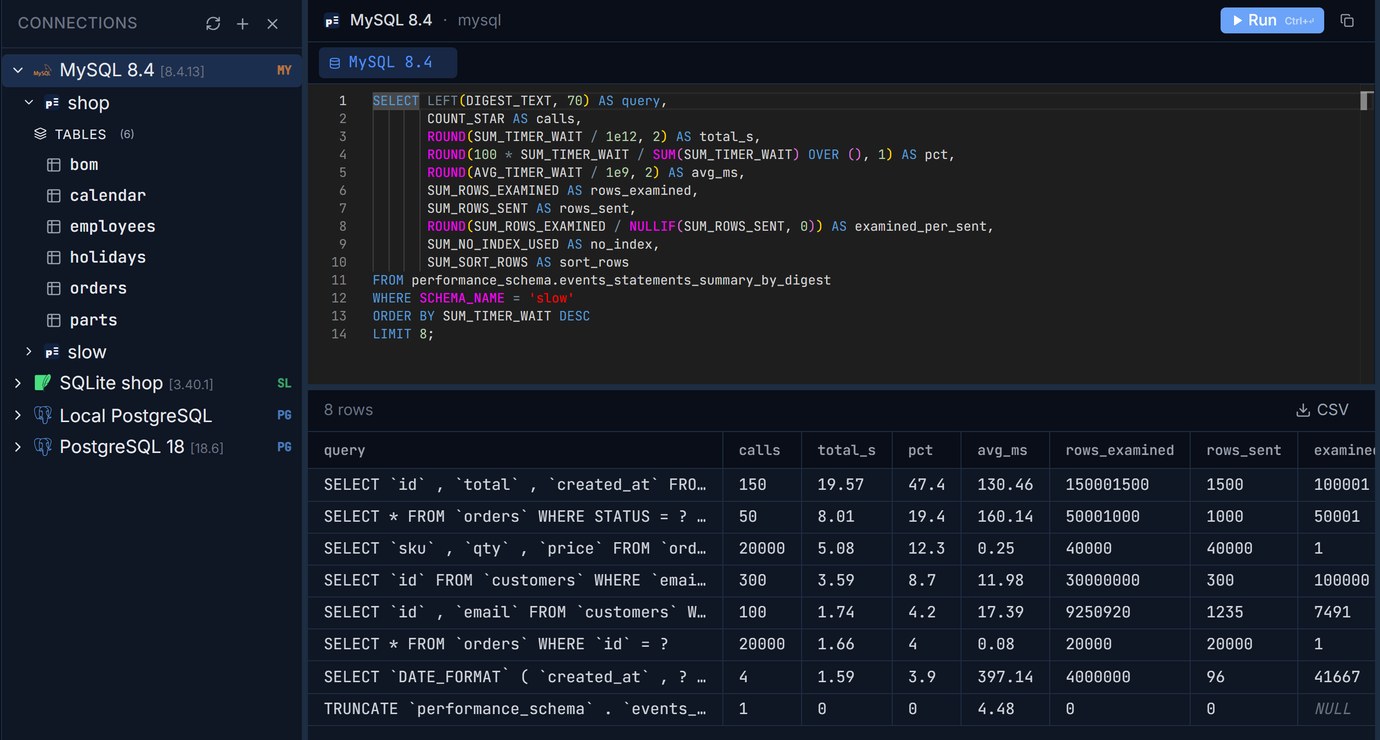Expand the PostgreSQL 18 connection

(18, 447)
